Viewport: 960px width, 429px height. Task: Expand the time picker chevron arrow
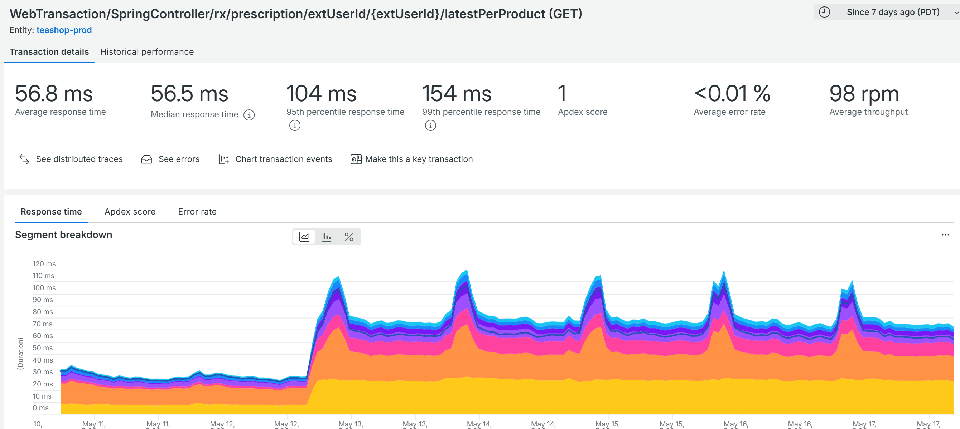[x=956, y=12]
